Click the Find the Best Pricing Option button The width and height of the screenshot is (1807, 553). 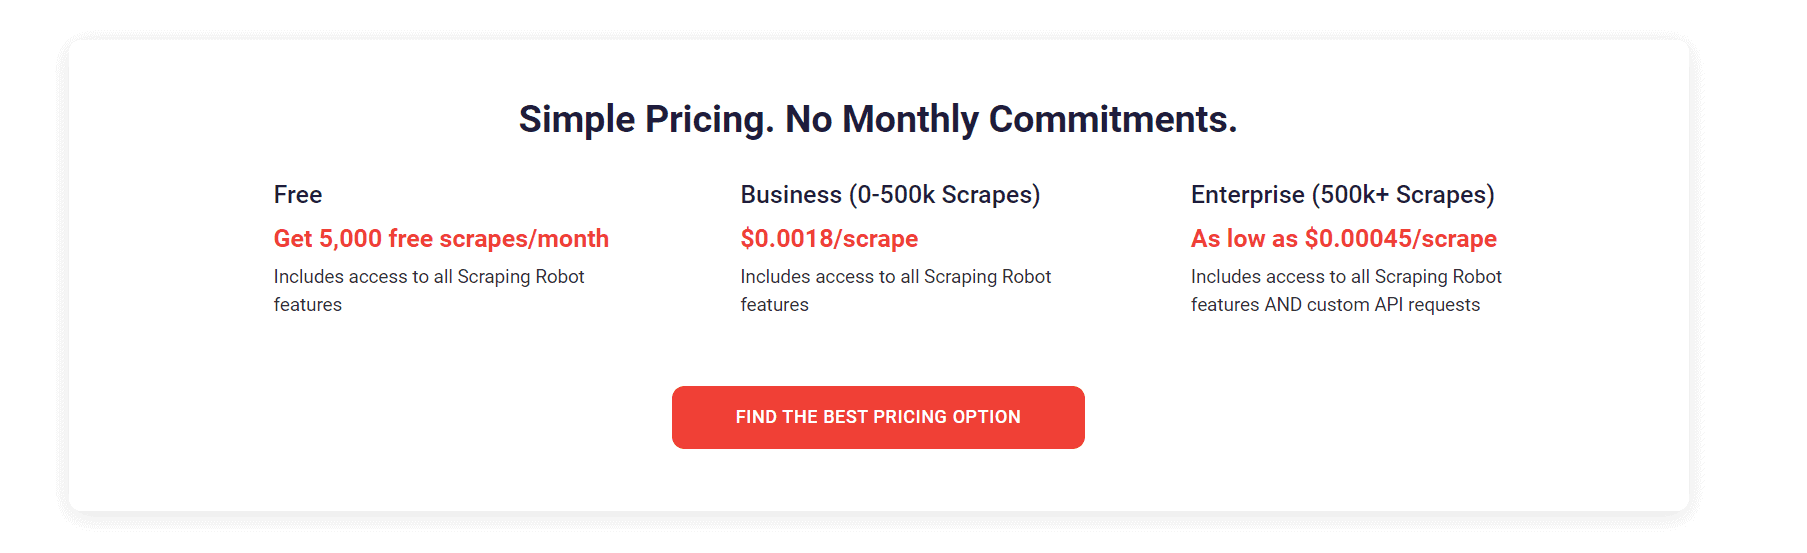[x=878, y=417]
